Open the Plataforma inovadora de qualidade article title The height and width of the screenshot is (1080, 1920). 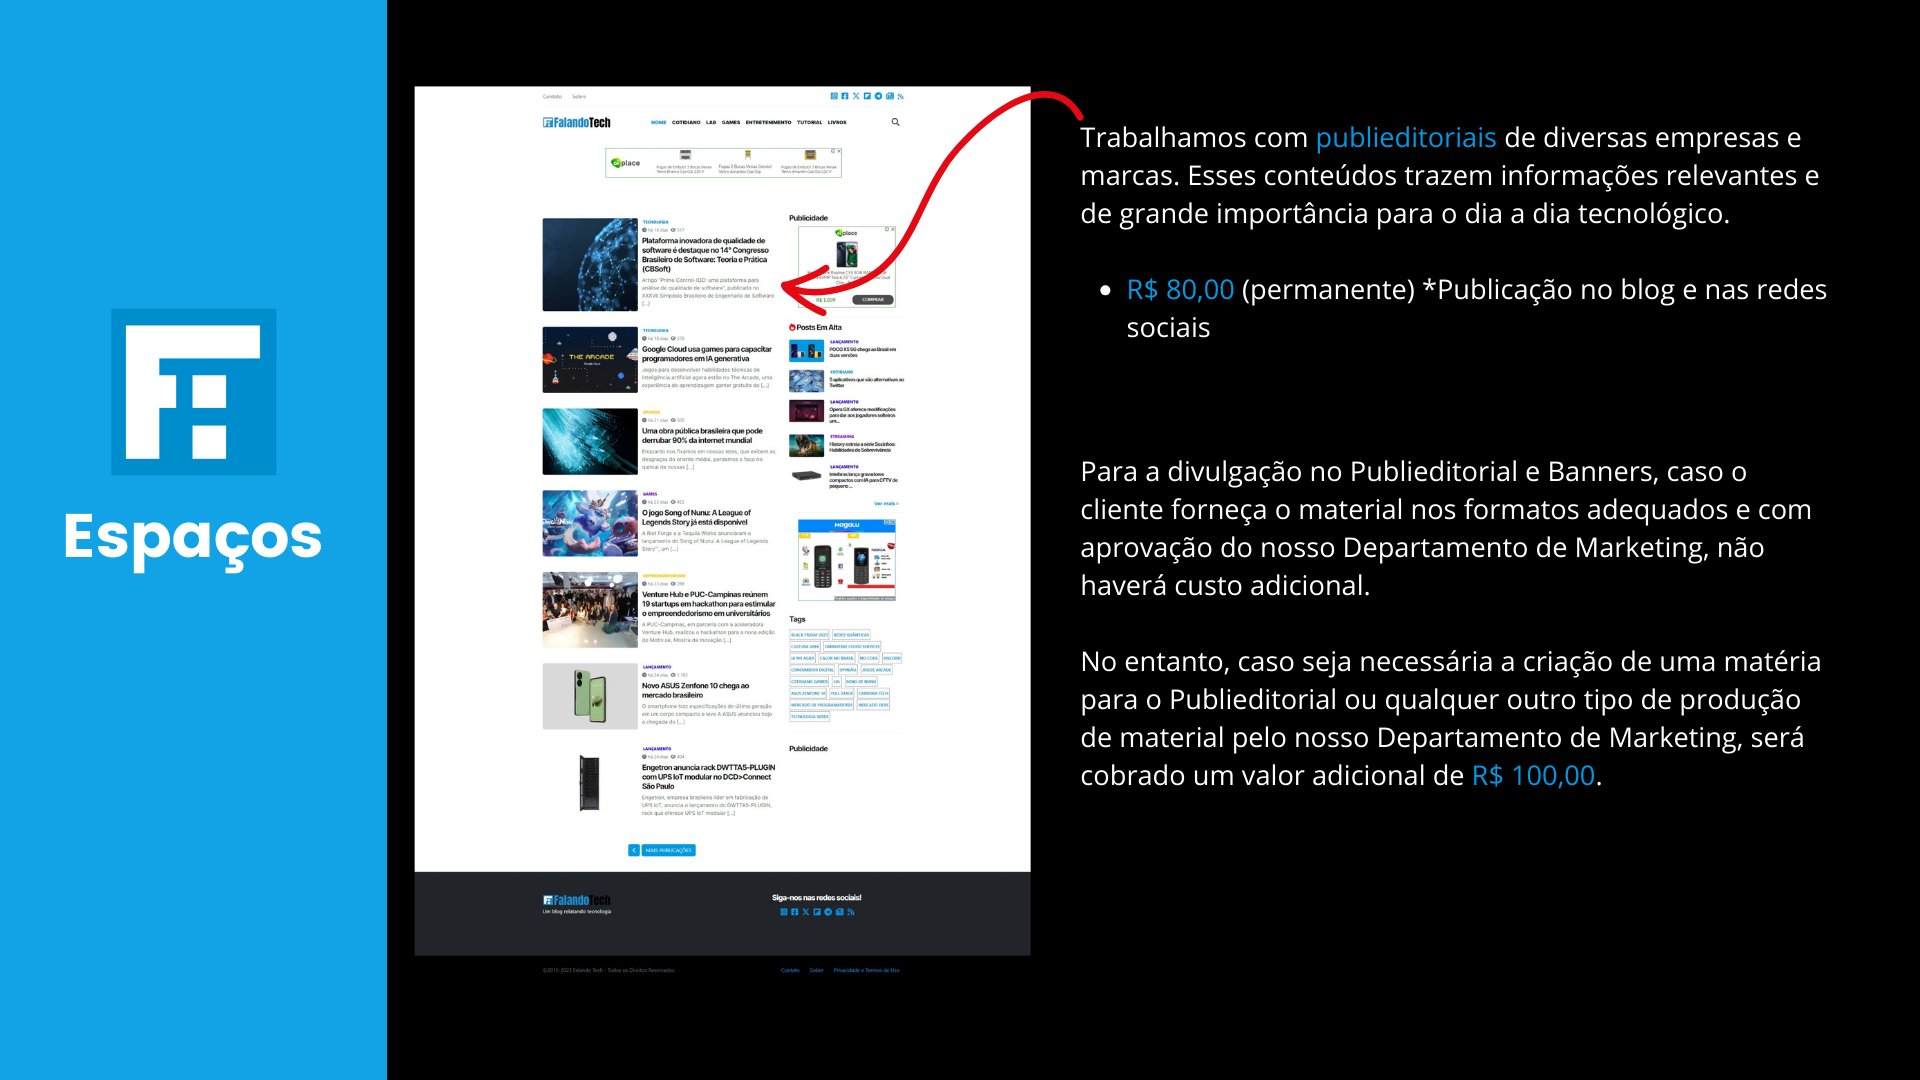(707, 255)
